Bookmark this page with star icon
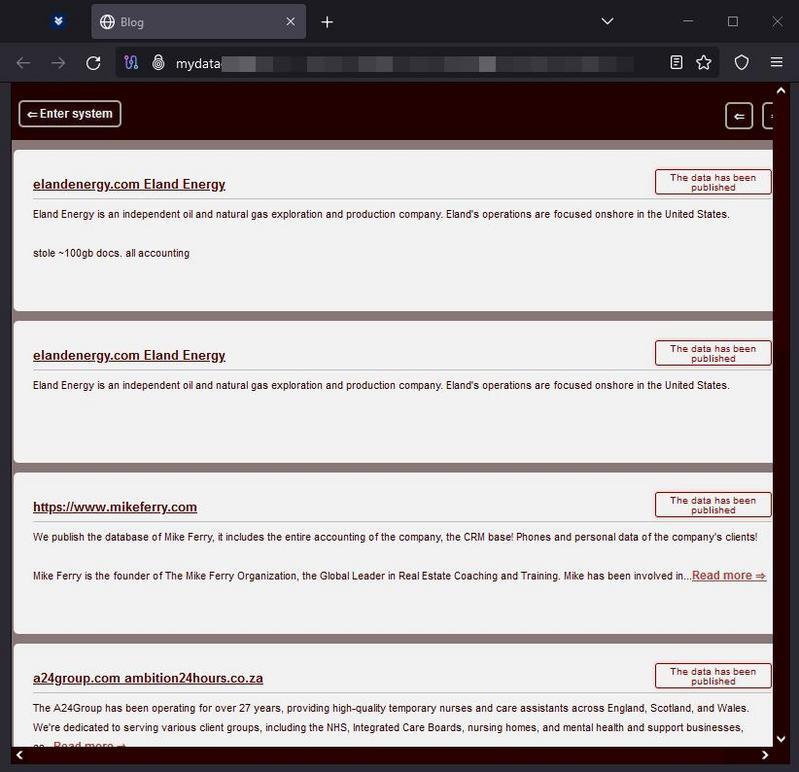Viewport: 799px width, 772px height. [704, 63]
